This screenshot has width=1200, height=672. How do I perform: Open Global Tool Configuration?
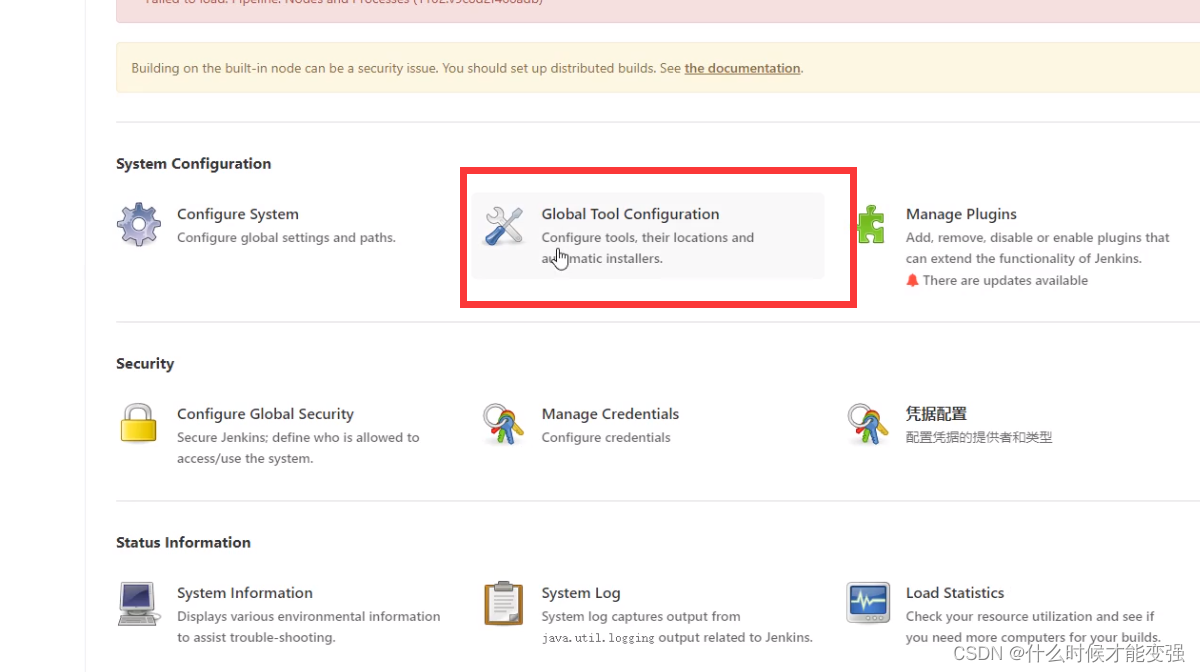tap(630, 214)
